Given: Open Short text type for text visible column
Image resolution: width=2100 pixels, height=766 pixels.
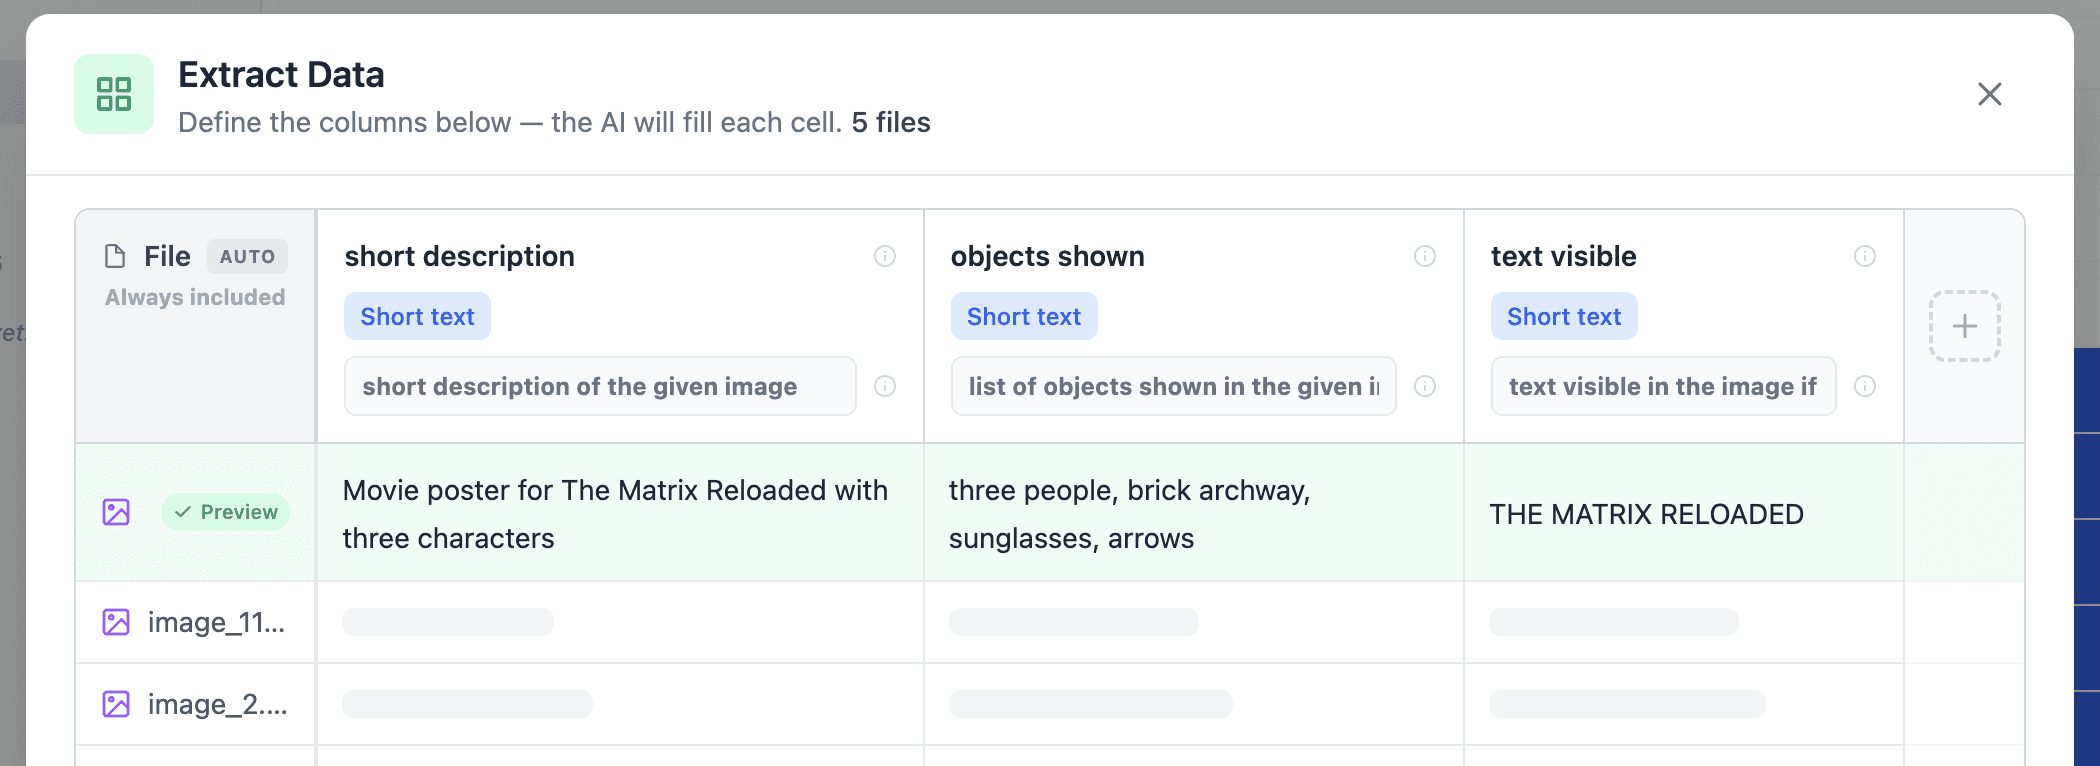Looking at the screenshot, I should tap(1563, 317).
